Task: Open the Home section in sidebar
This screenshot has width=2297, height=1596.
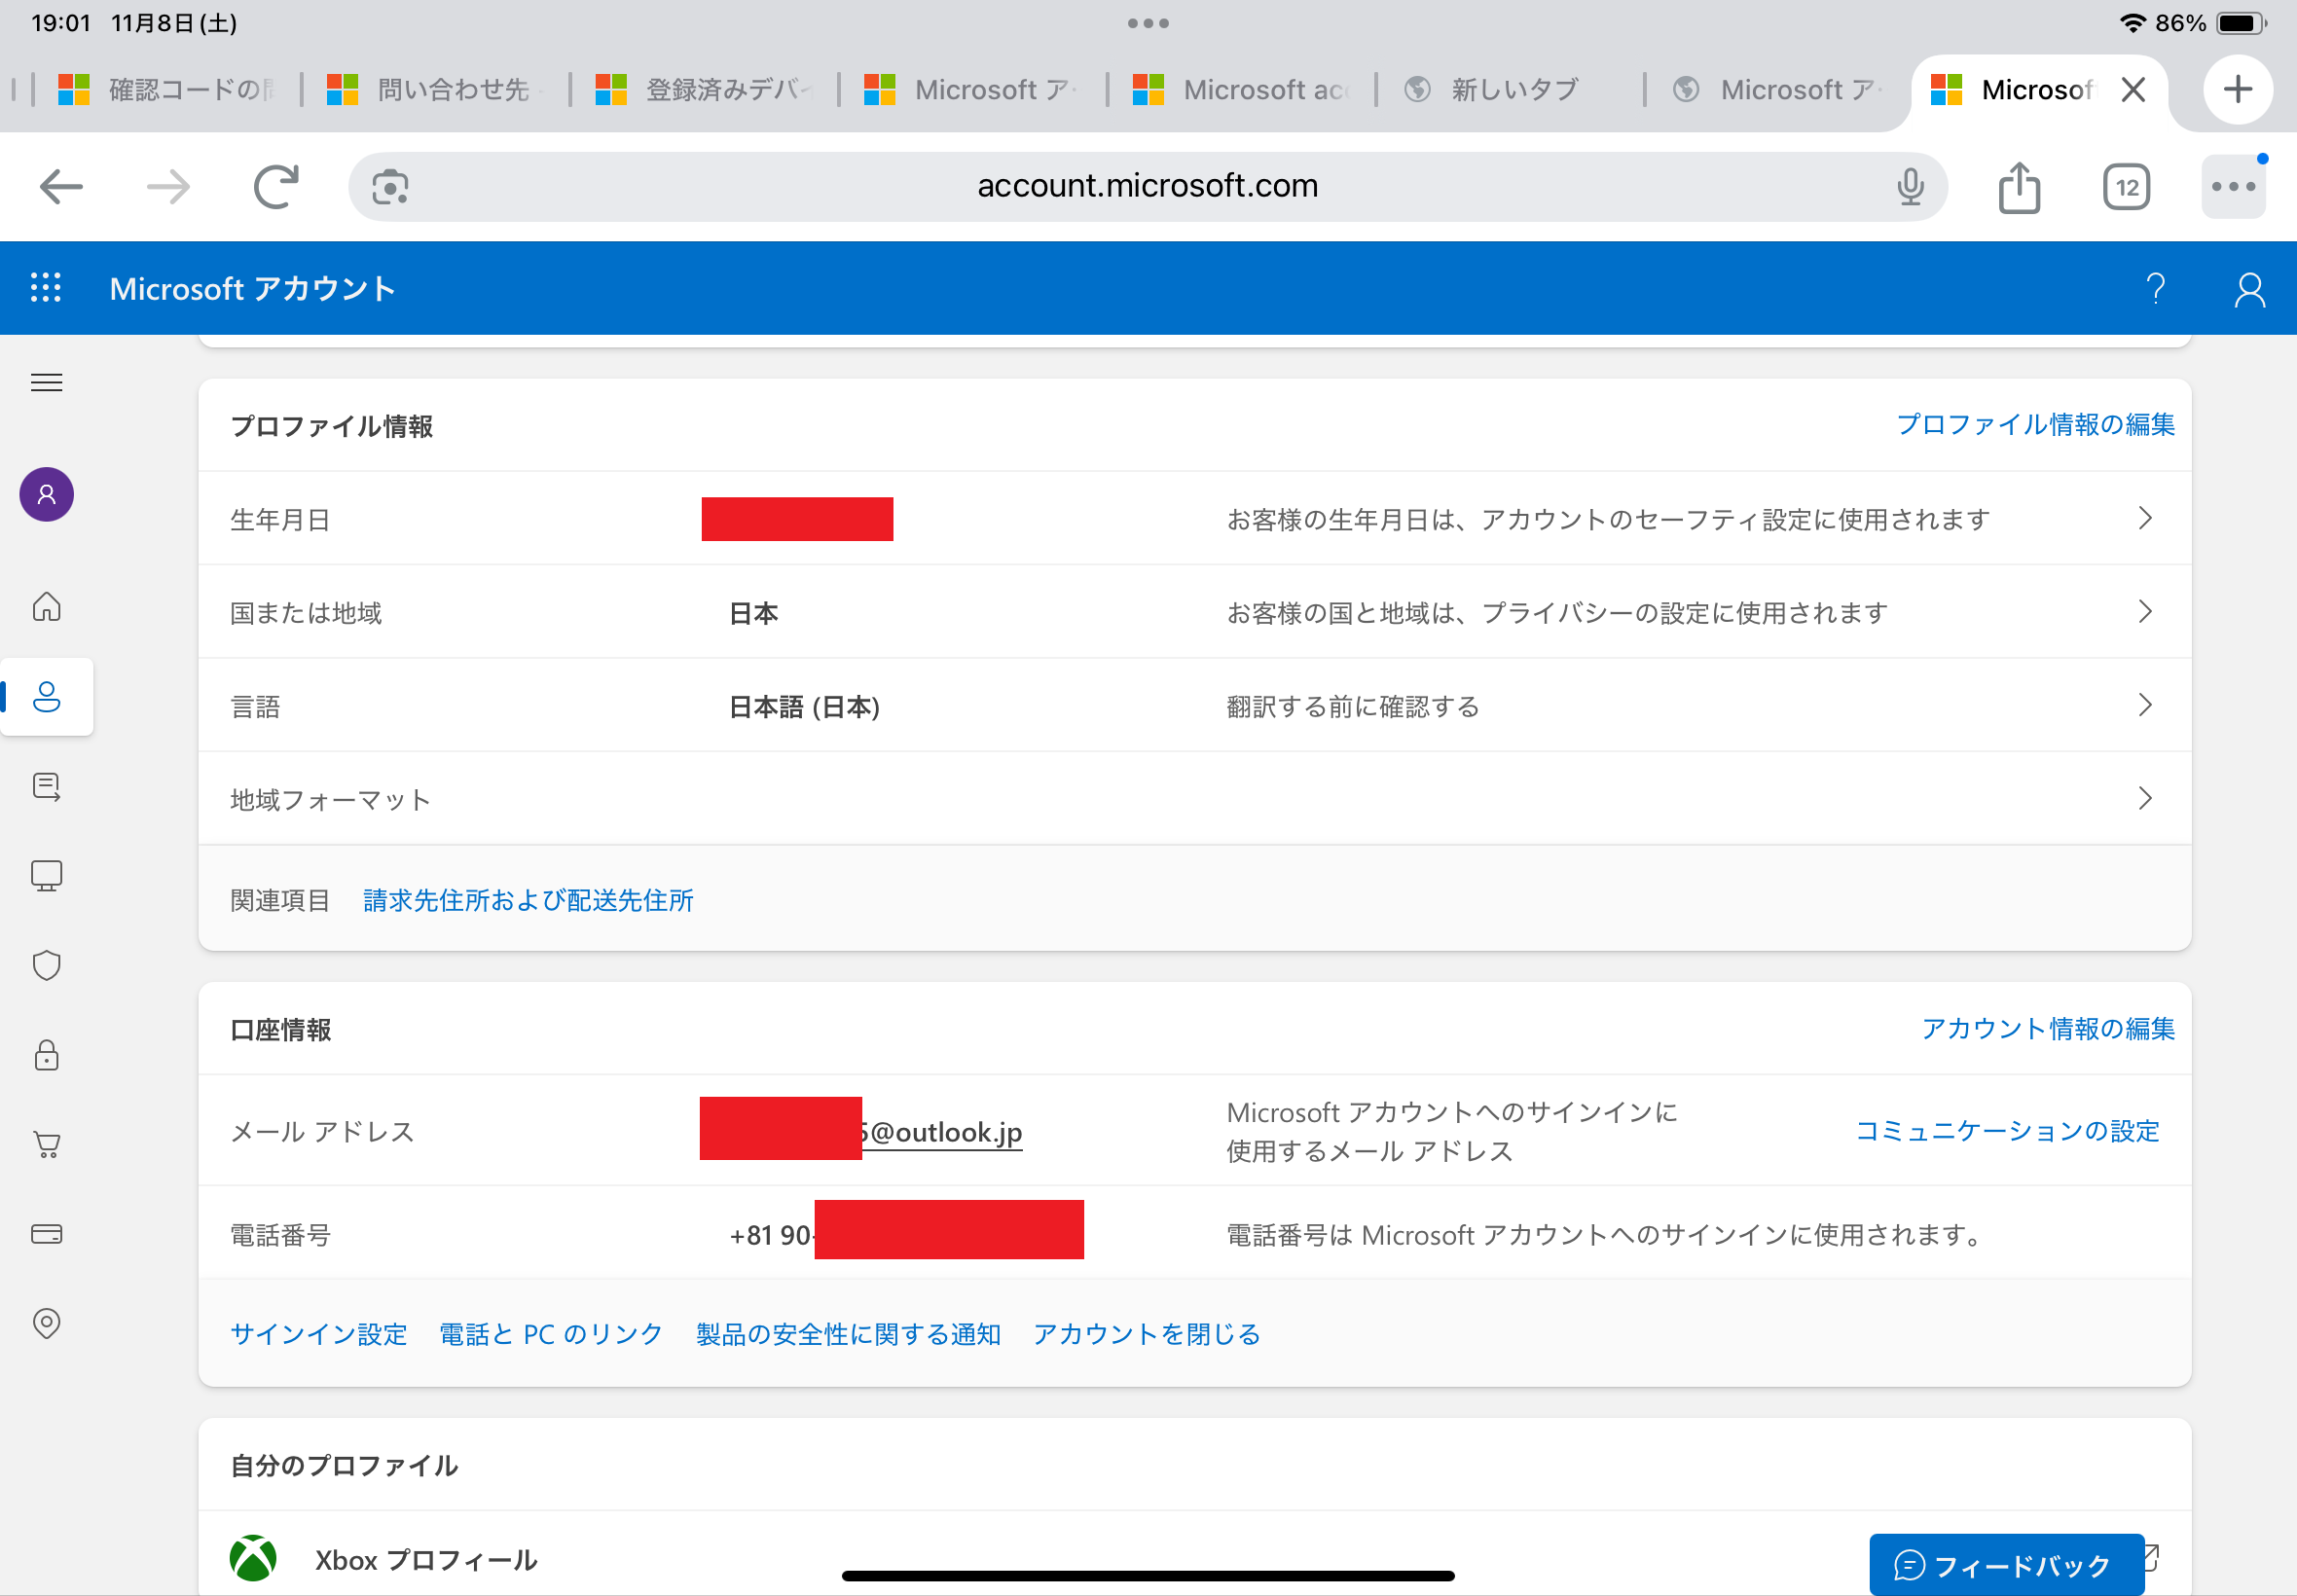Action: (x=46, y=605)
